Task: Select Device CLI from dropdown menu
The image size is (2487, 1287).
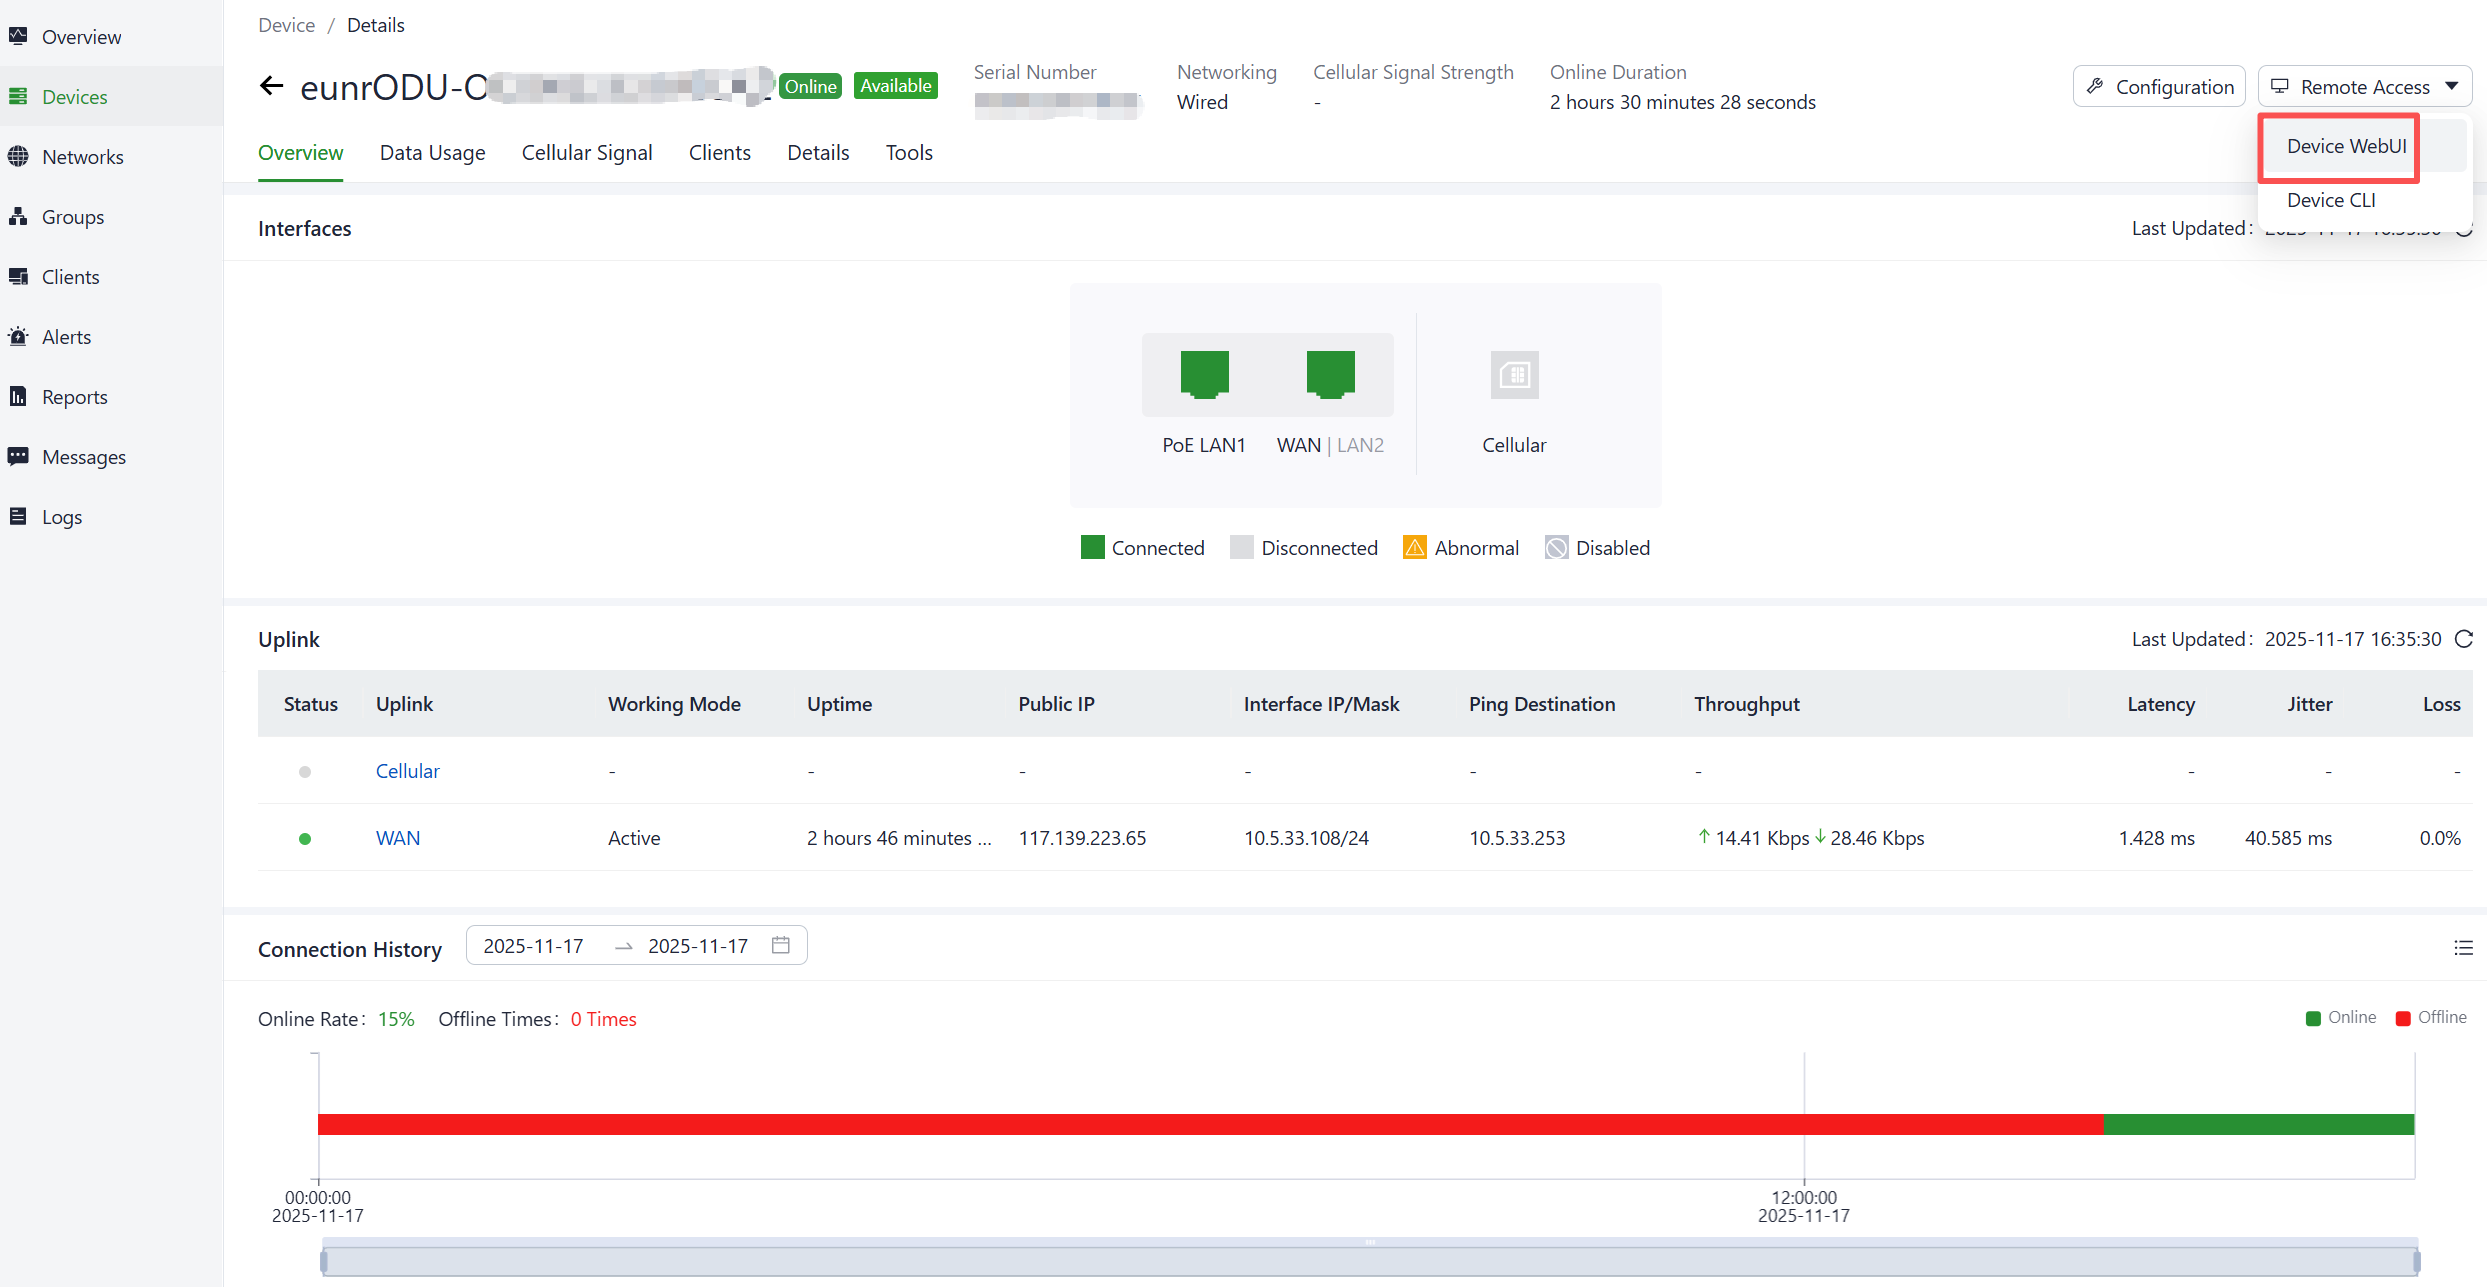Action: (x=2331, y=200)
